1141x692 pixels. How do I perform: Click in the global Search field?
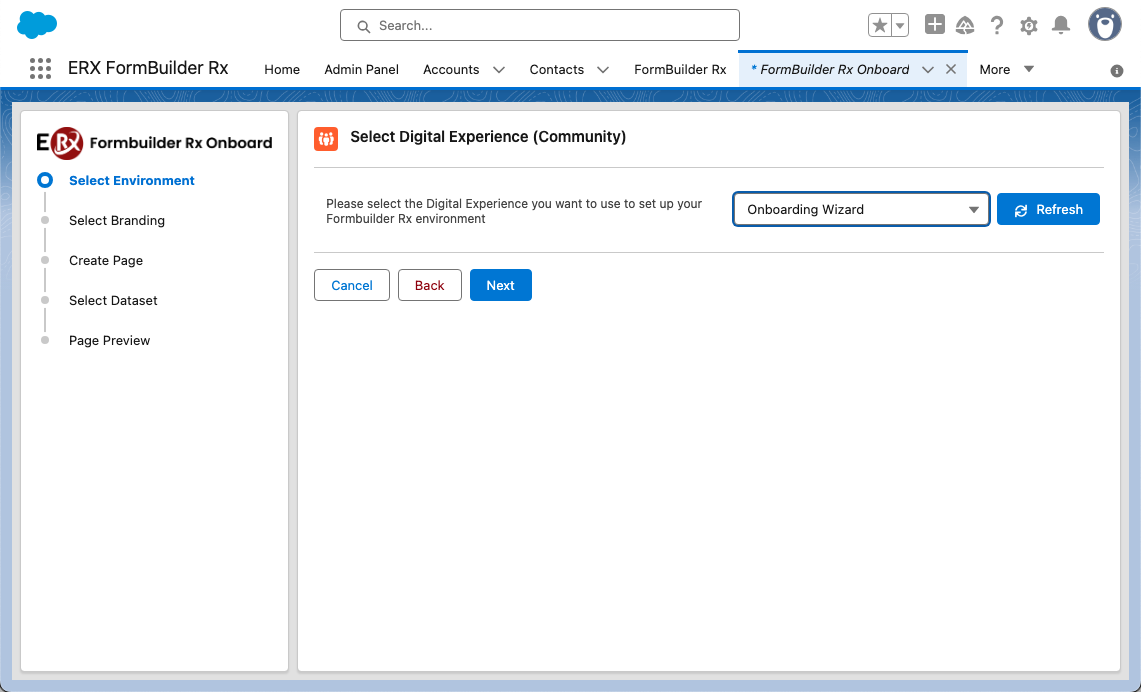540,26
